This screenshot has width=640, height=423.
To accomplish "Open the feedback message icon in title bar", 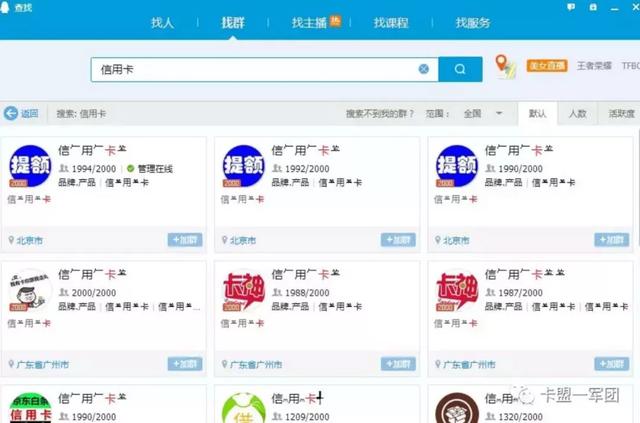I will pyautogui.click(x=571, y=7).
